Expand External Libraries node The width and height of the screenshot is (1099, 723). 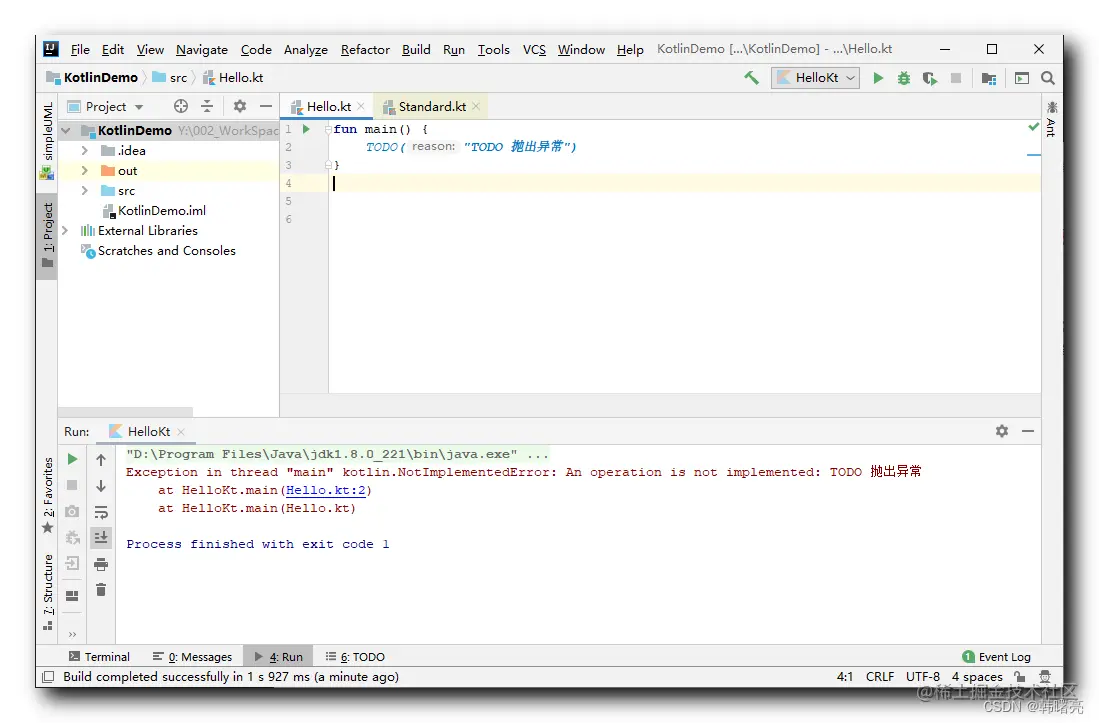[65, 230]
